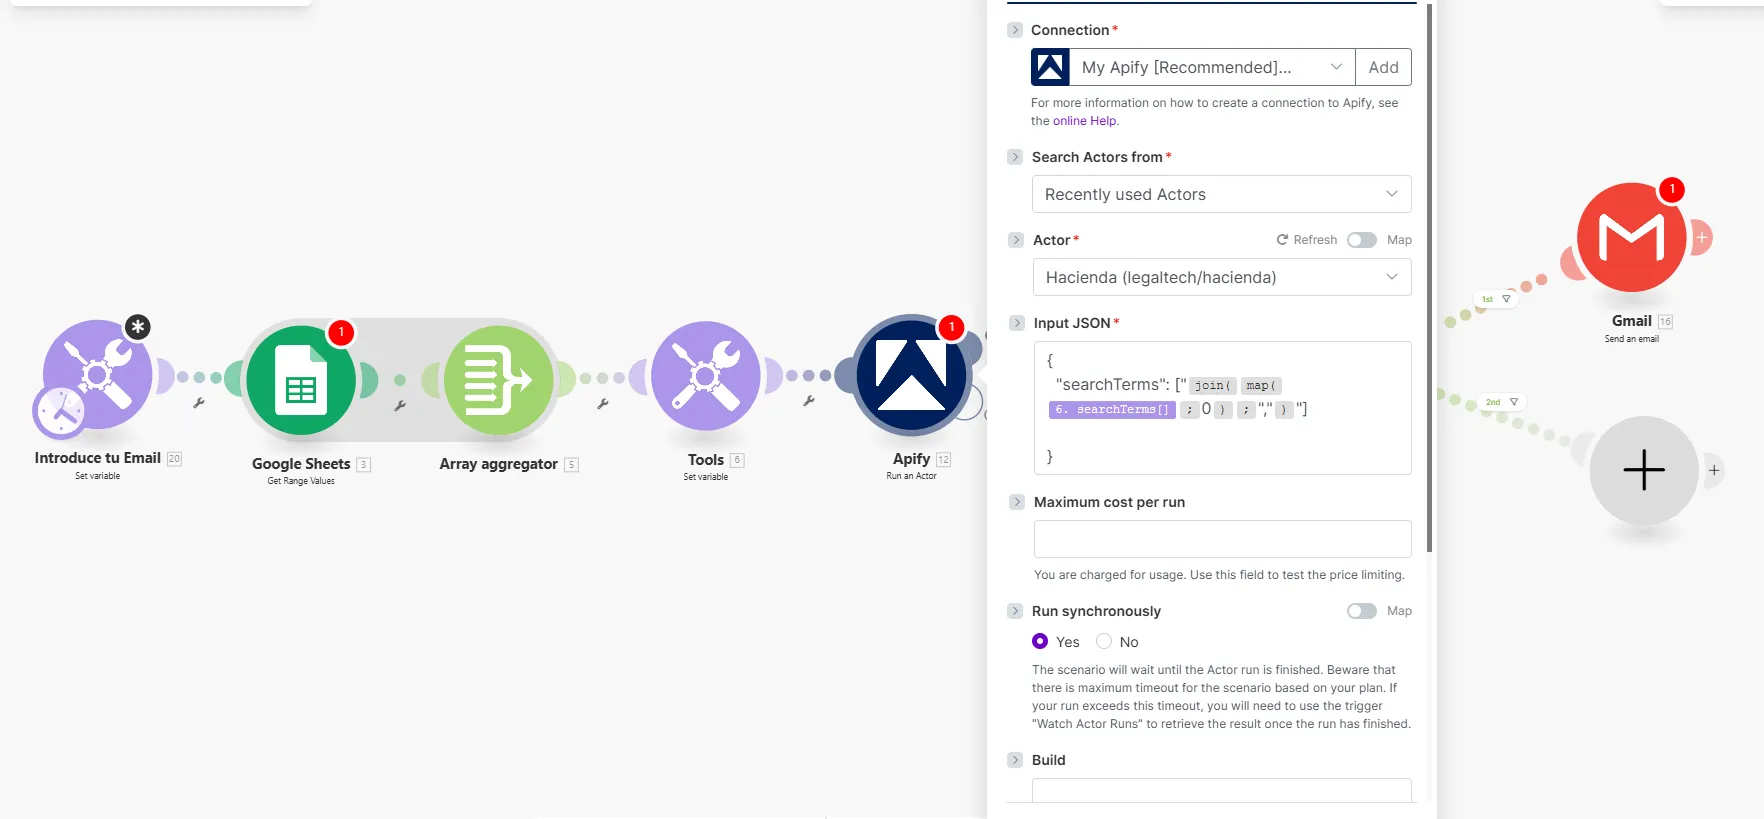Expand the Actor field chevron

click(1016, 240)
